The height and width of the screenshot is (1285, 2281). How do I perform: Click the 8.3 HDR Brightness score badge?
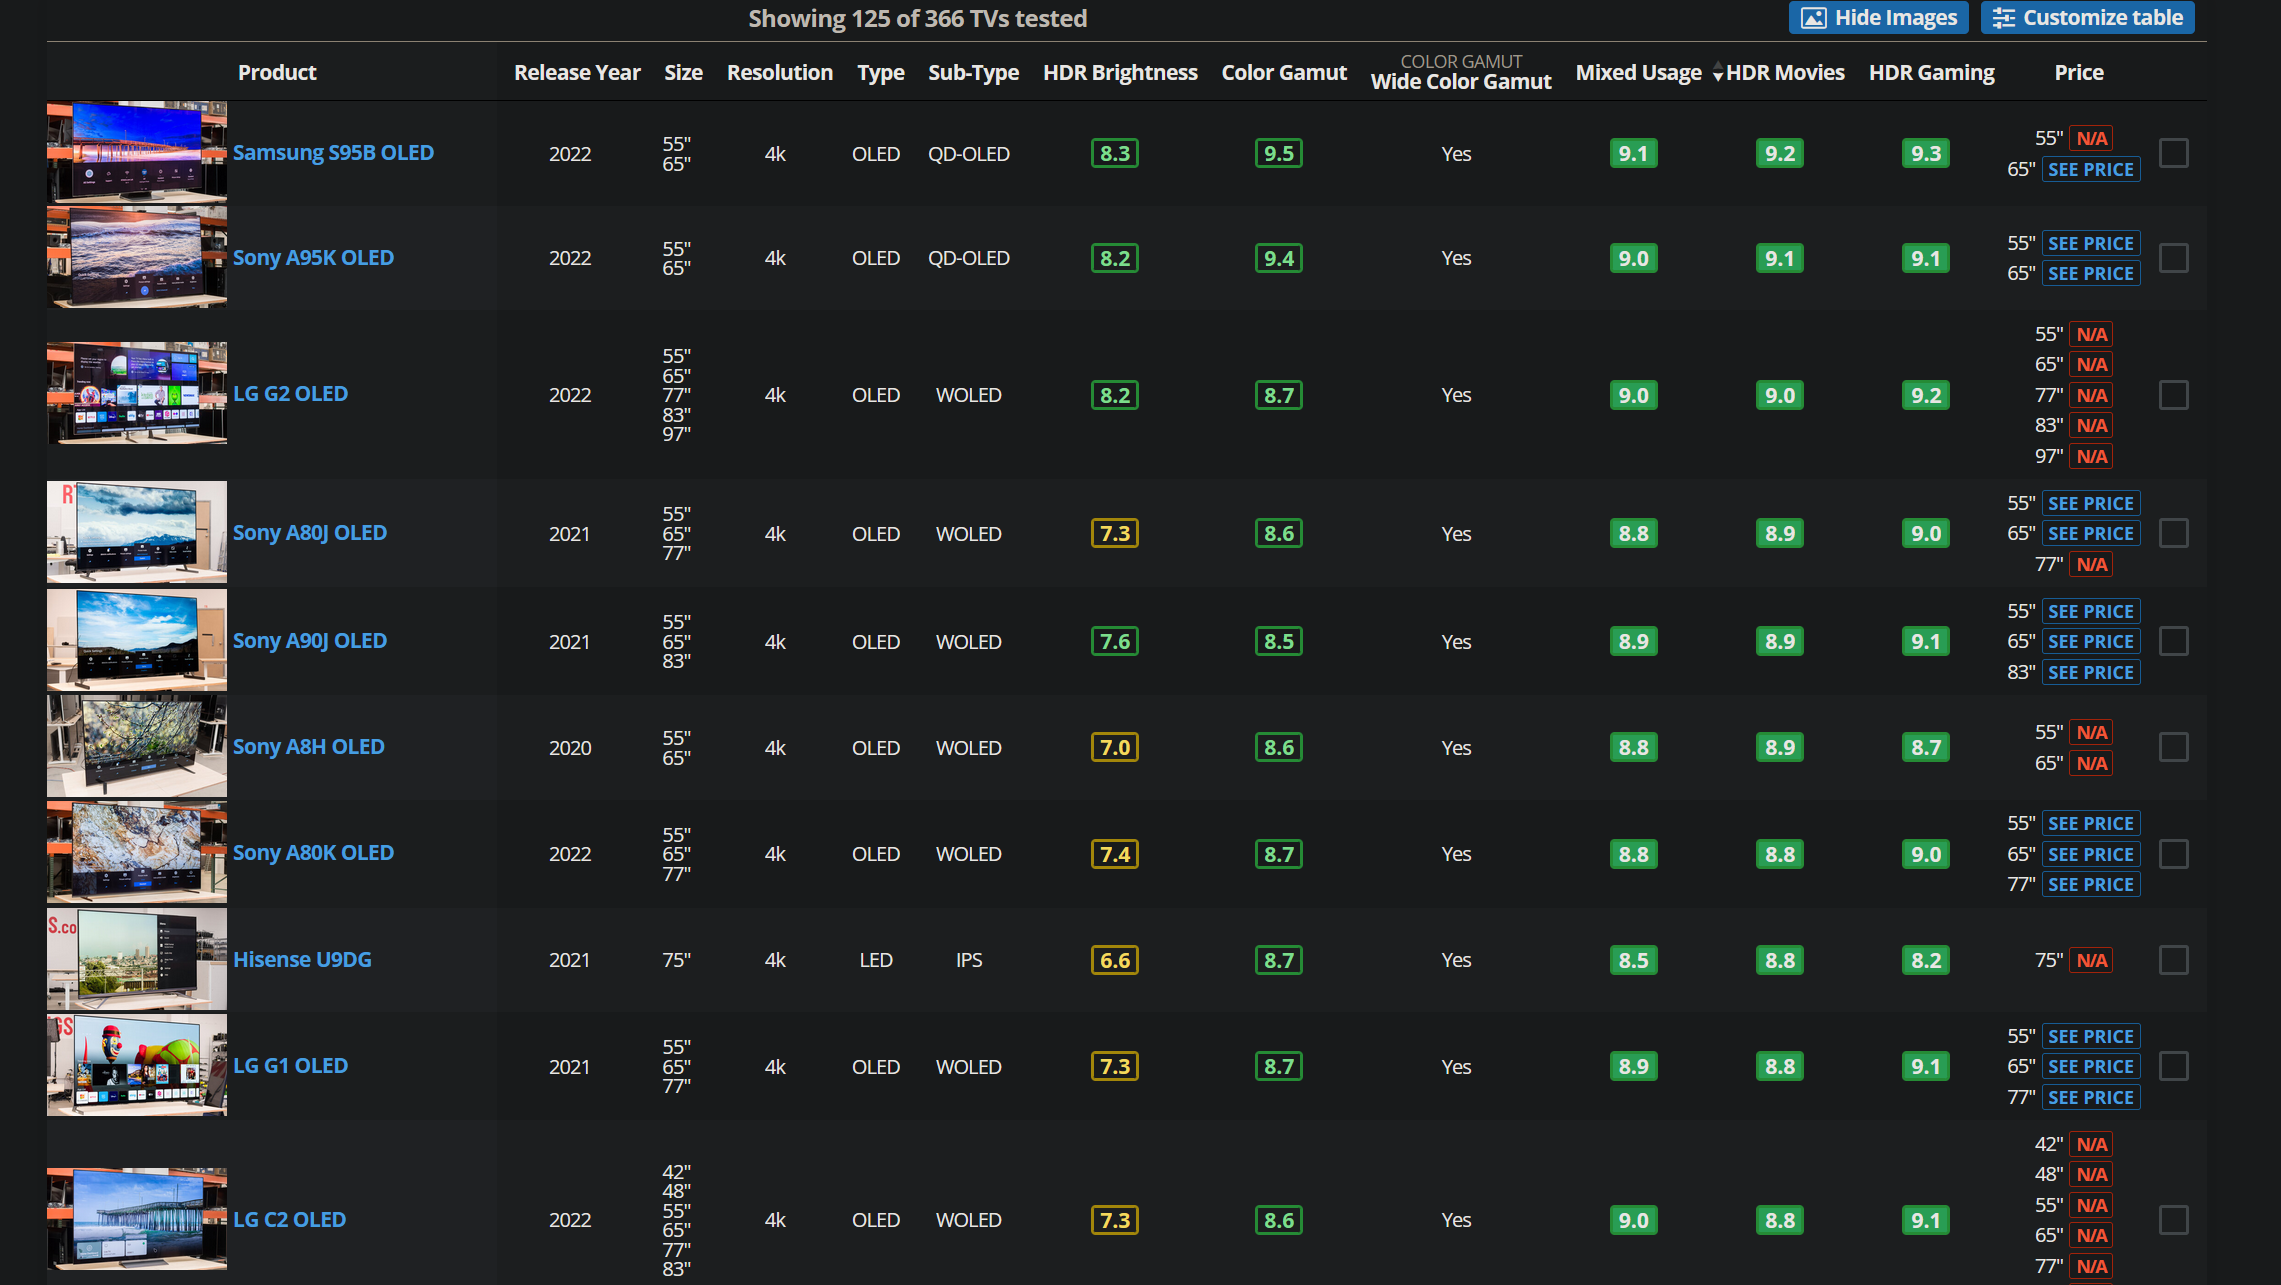pos(1114,153)
